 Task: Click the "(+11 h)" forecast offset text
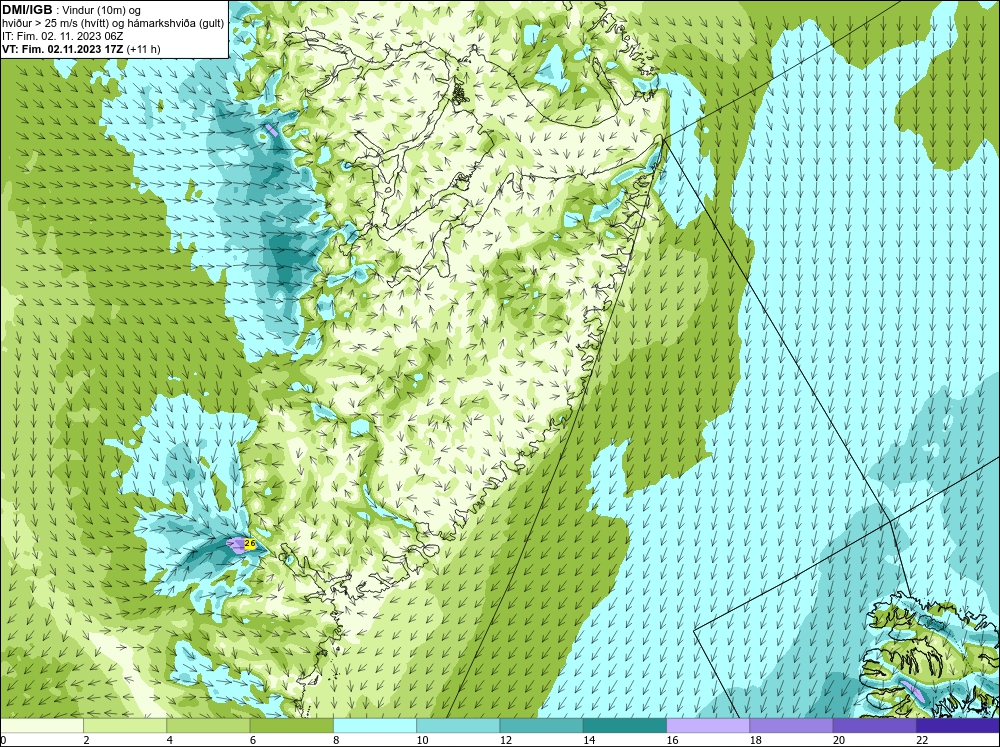[x=144, y=49]
